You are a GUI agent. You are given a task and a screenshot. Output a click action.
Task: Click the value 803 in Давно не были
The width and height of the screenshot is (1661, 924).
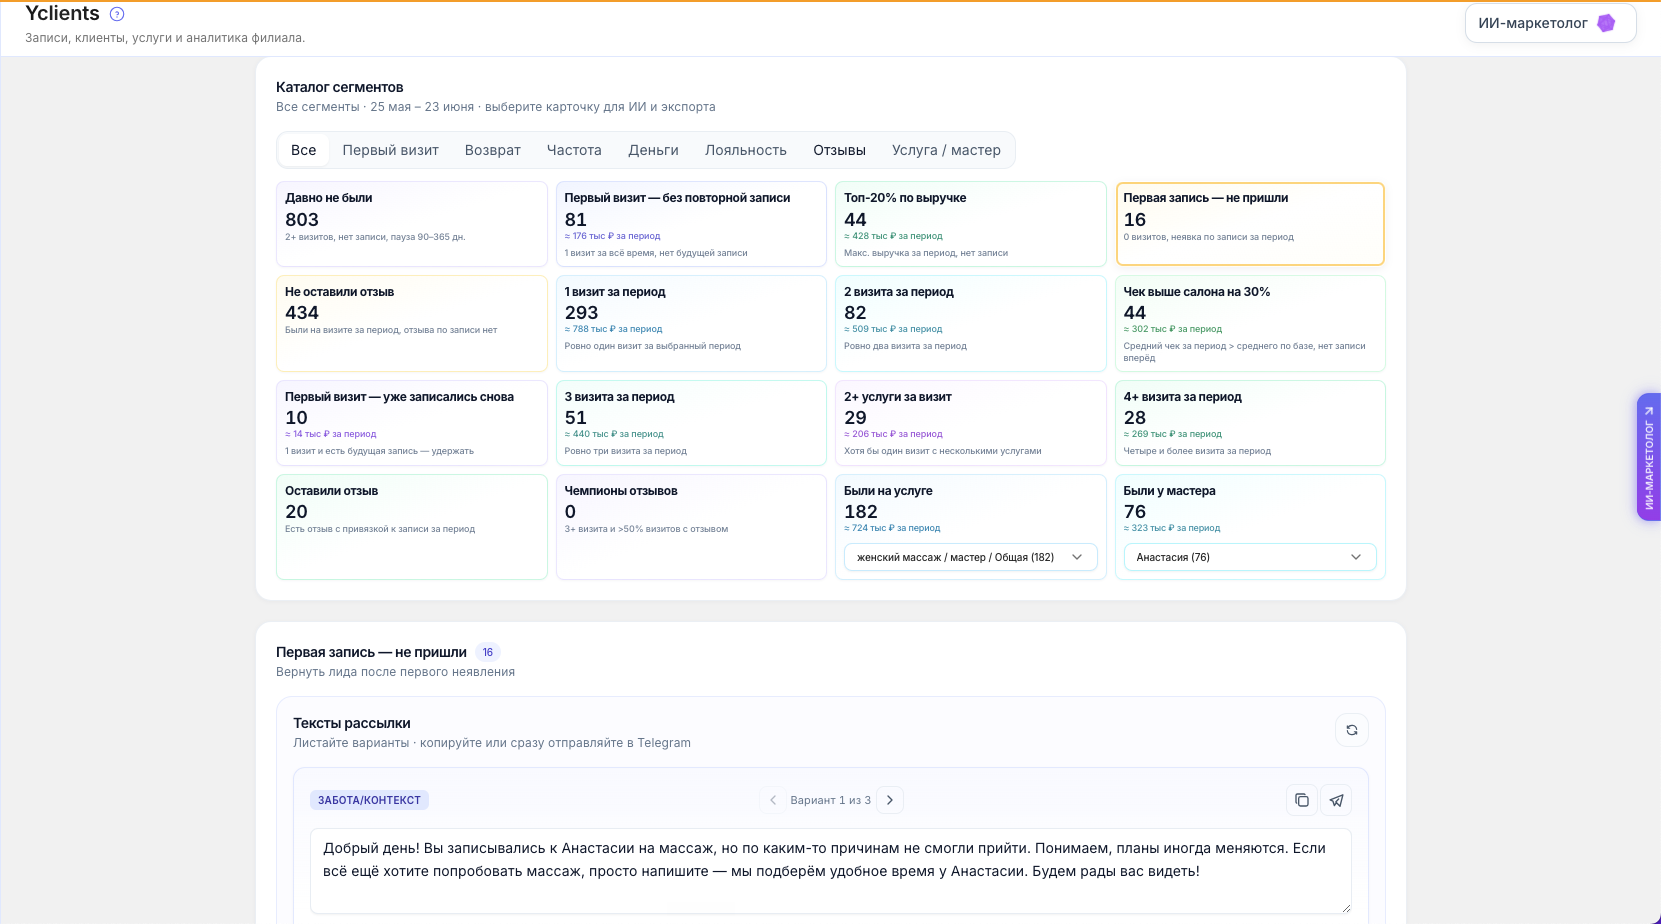coord(302,220)
